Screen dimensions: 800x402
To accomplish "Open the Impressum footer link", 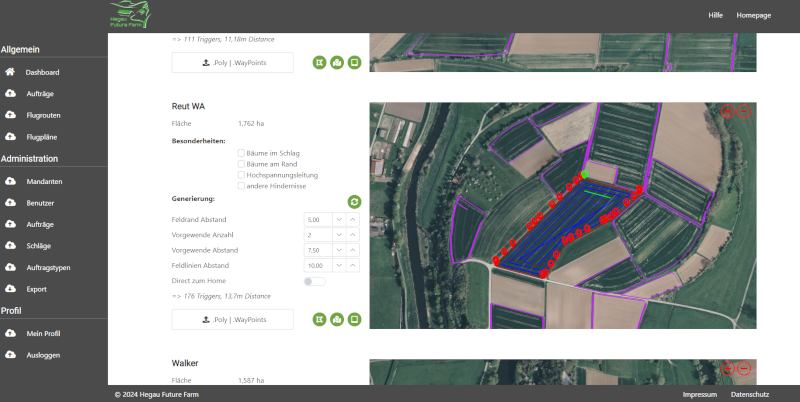I will (699, 395).
